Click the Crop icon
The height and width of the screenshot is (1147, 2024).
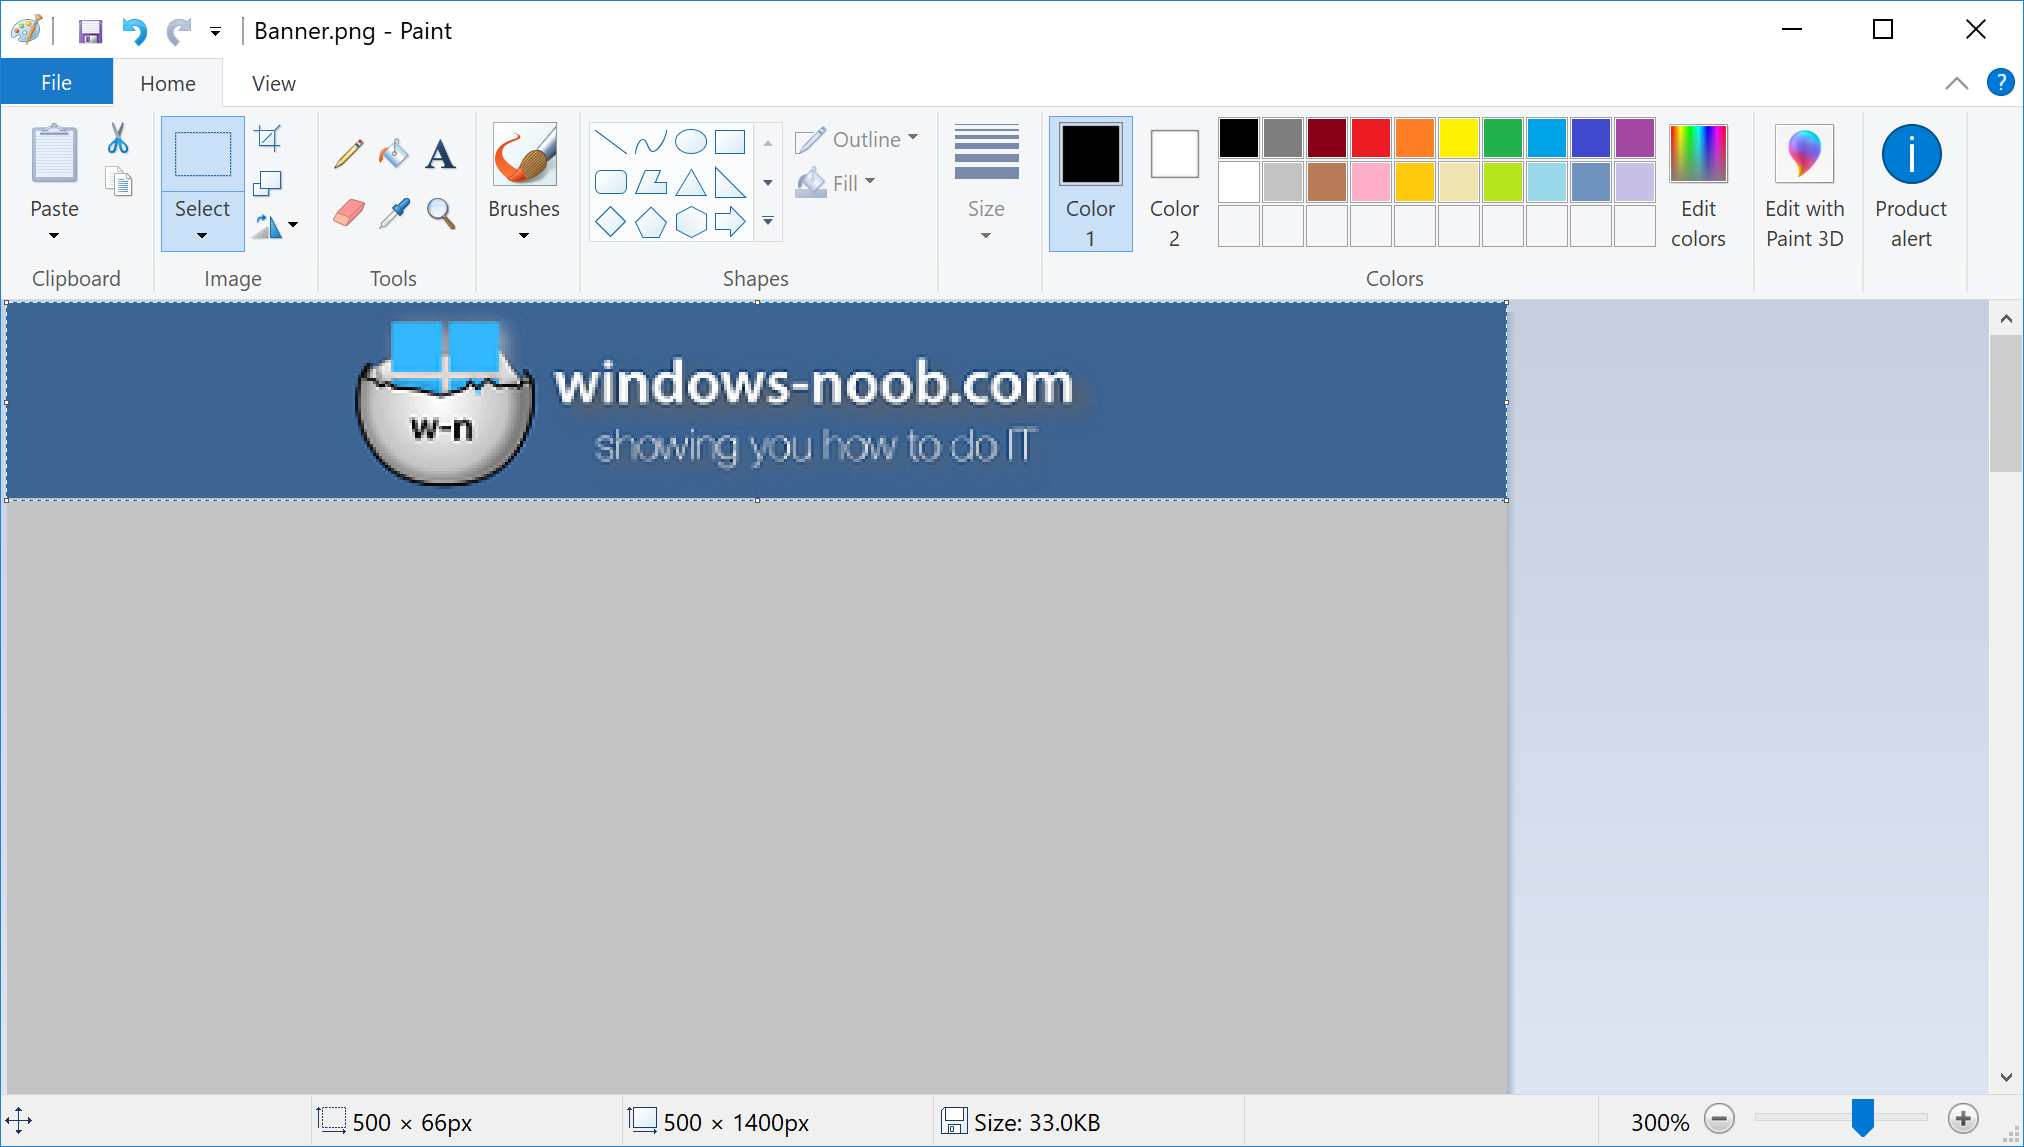pos(268,138)
